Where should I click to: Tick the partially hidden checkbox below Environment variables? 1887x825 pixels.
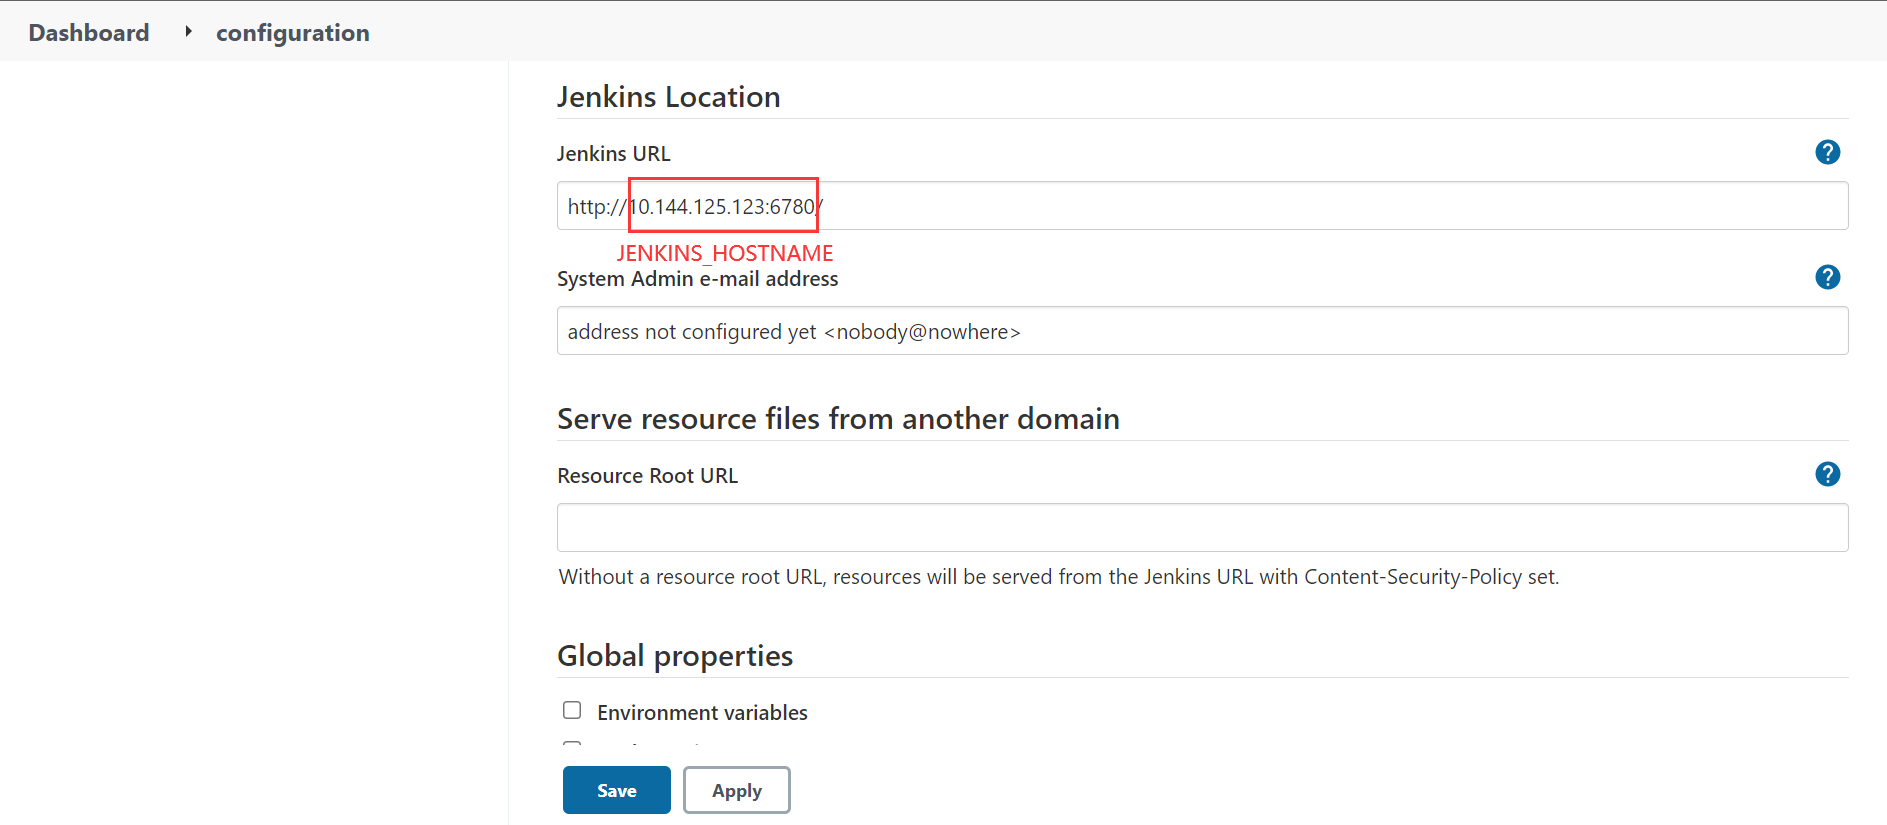click(x=572, y=744)
